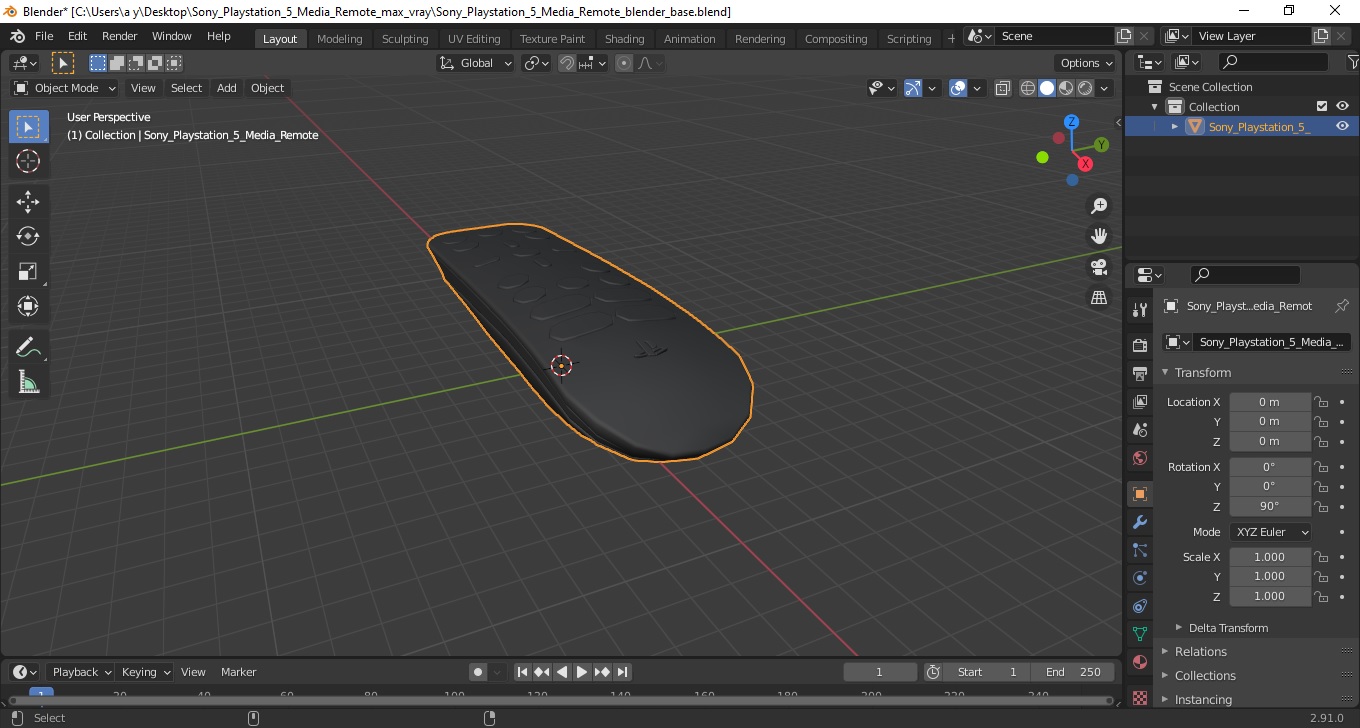The width and height of the screenshot is (1360, 728).
Task: Expand Sony_Playstation_5_ object in outliner
Action: coord(1175,127)
